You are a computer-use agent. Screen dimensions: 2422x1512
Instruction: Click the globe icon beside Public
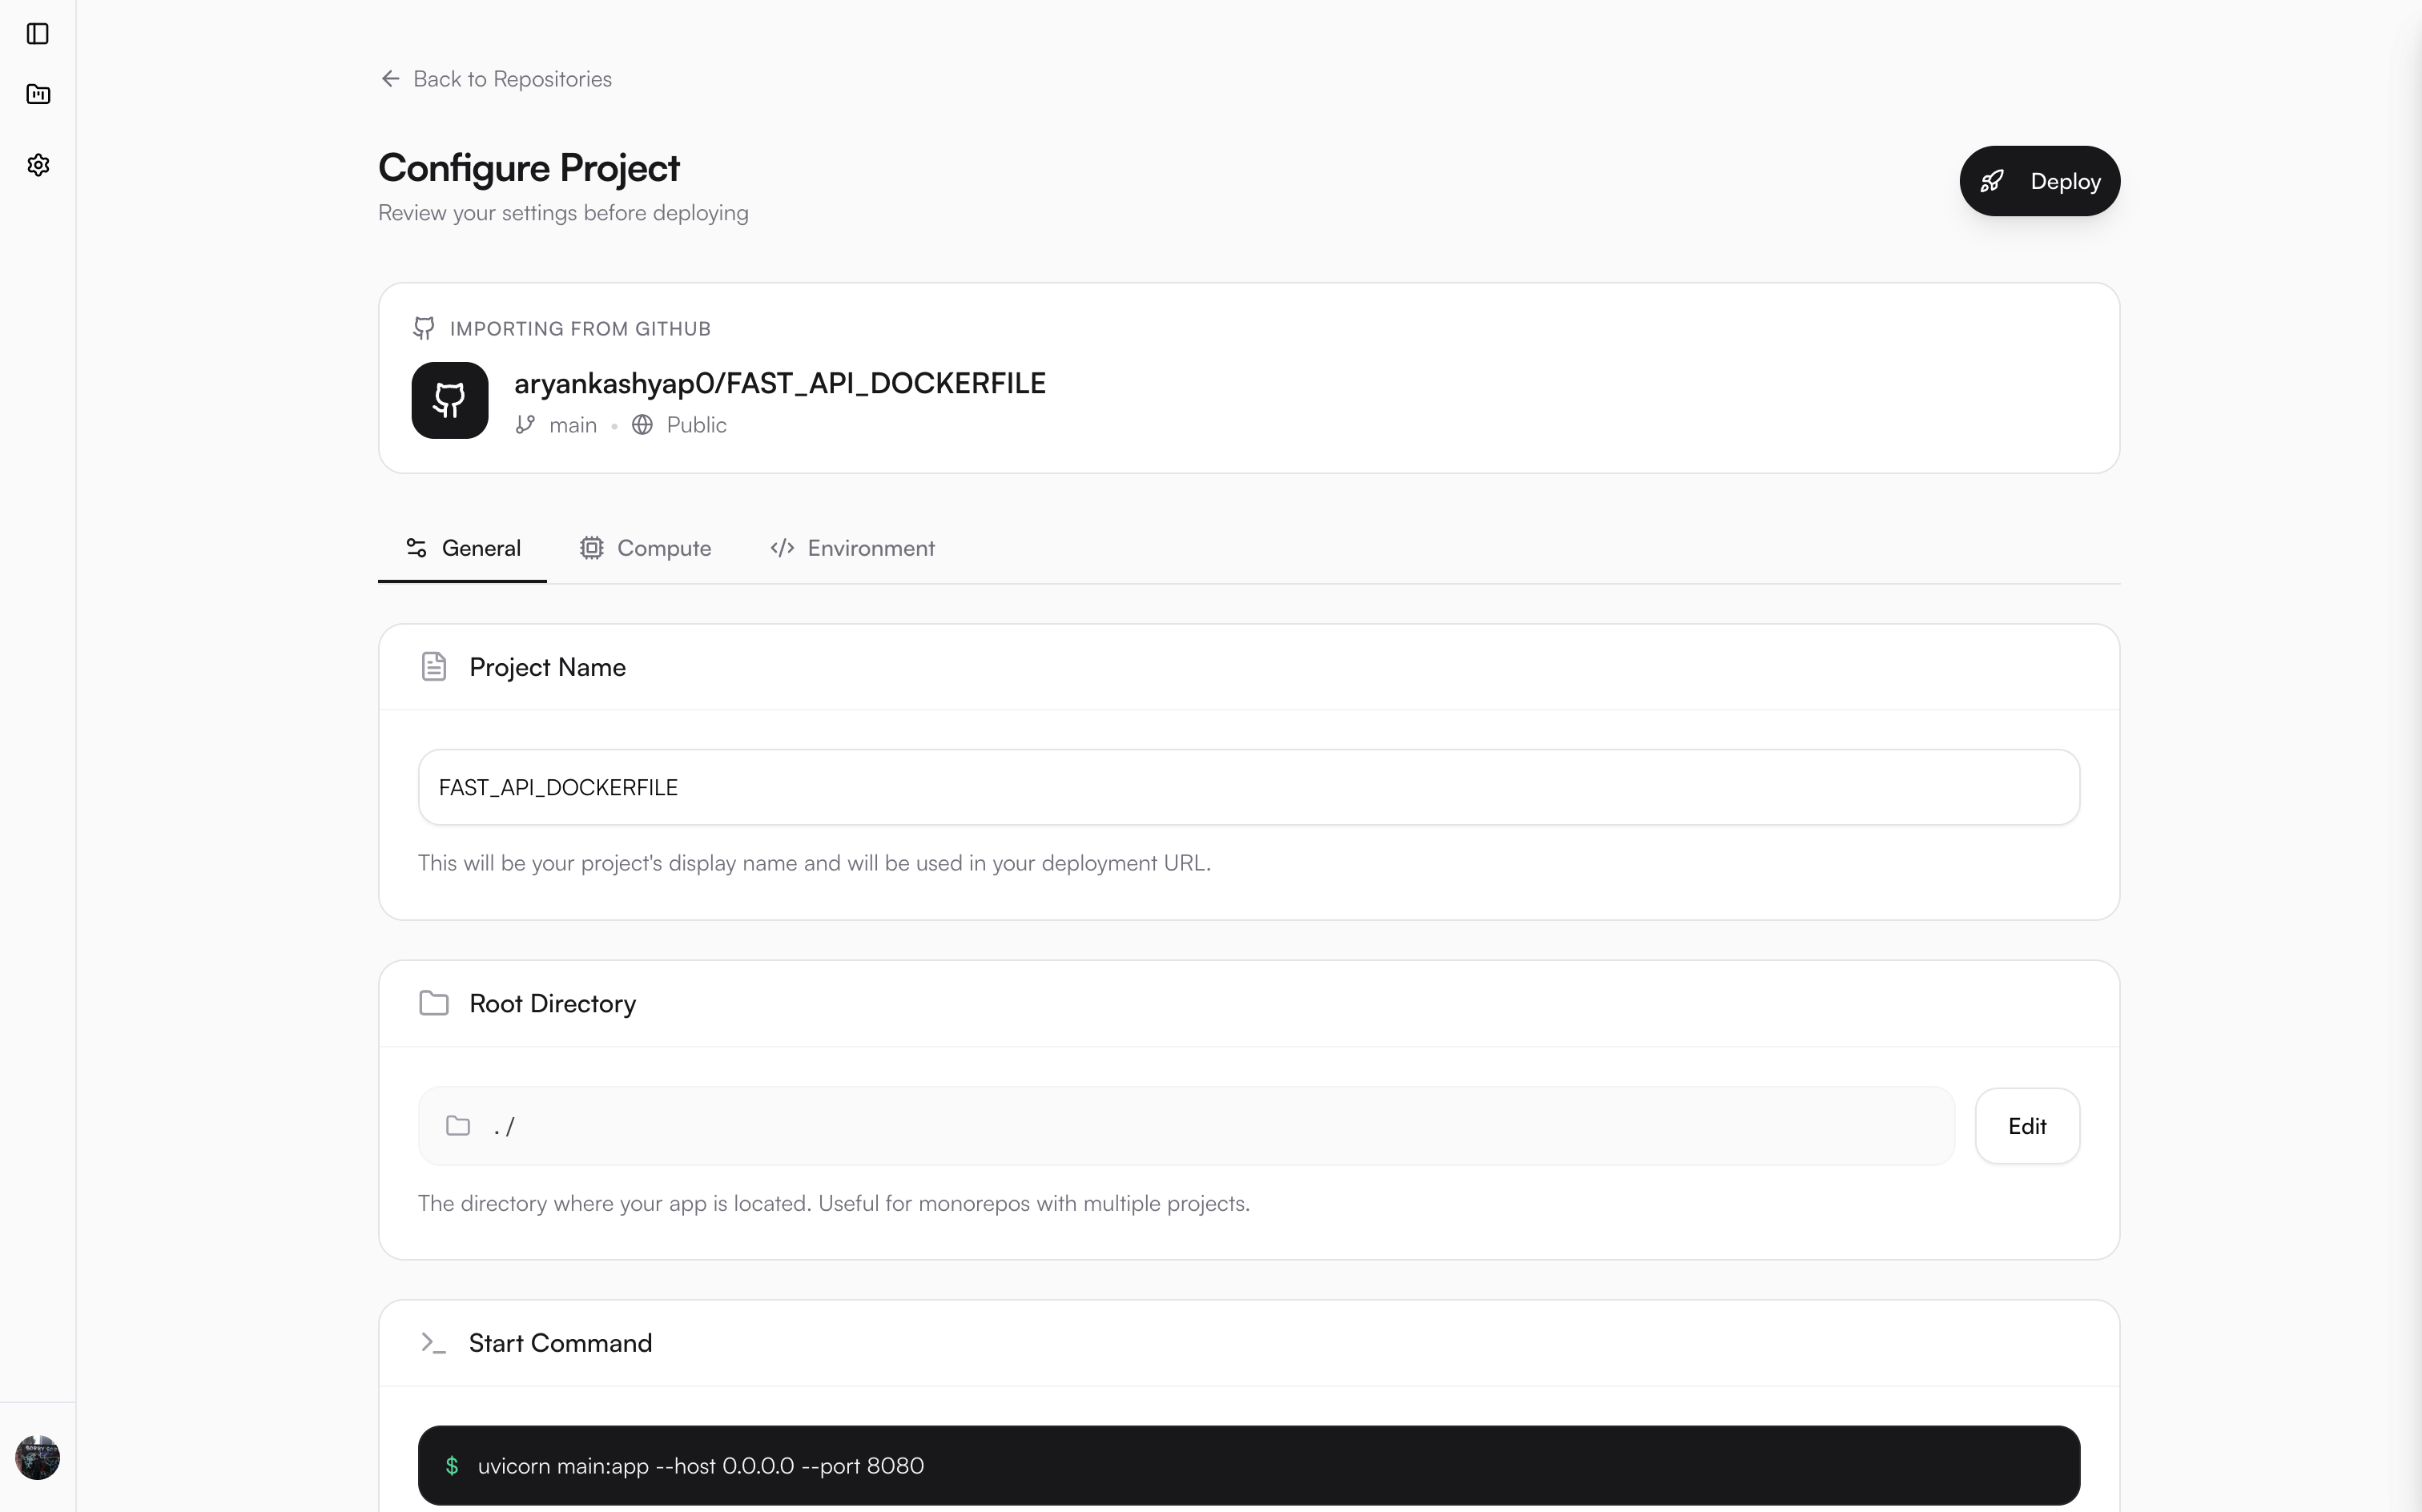click(642, 425)
